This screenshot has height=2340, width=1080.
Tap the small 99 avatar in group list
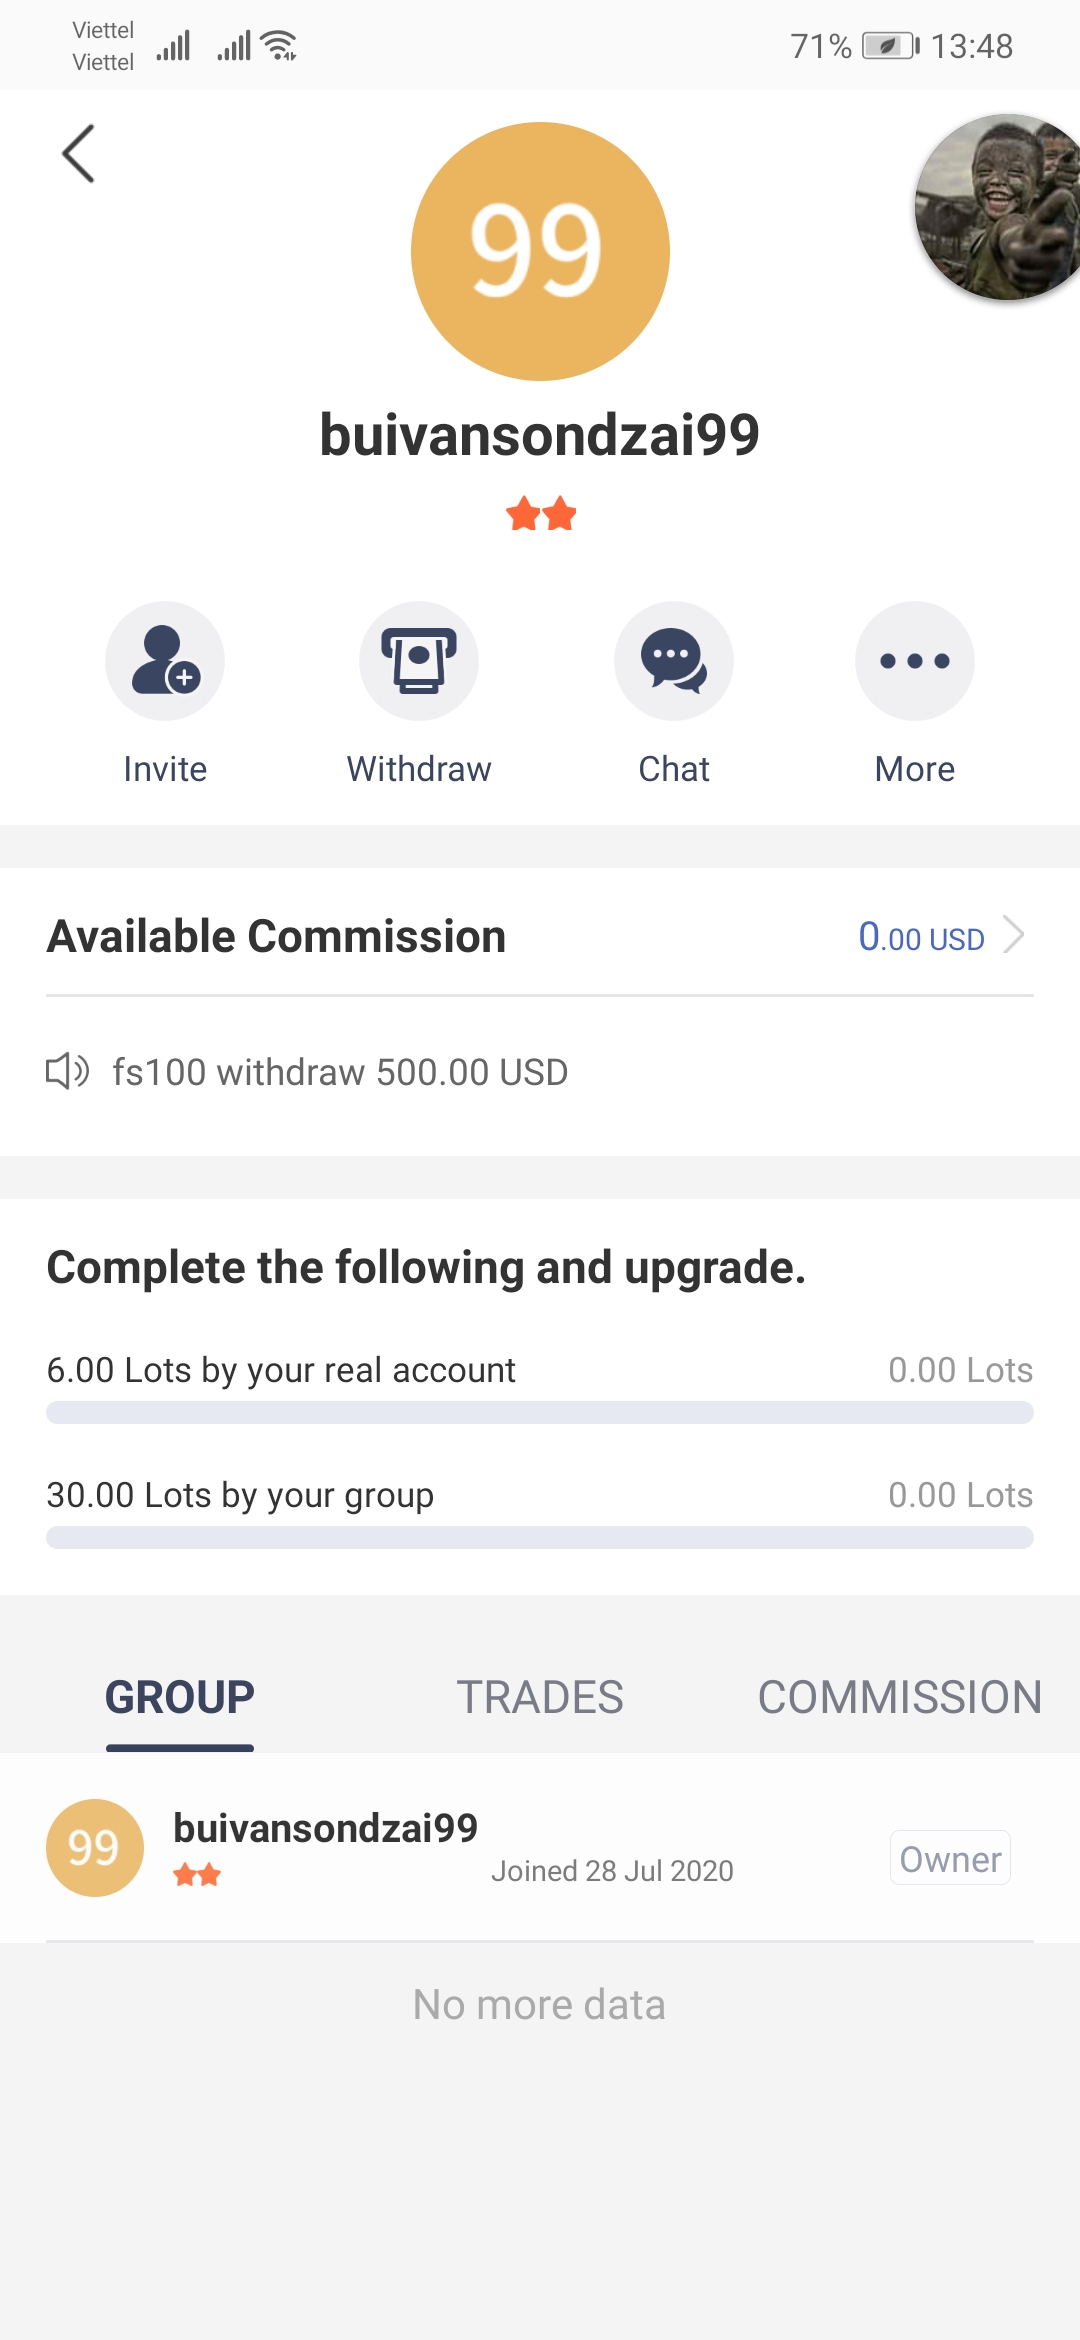[x=95, y=1848]
